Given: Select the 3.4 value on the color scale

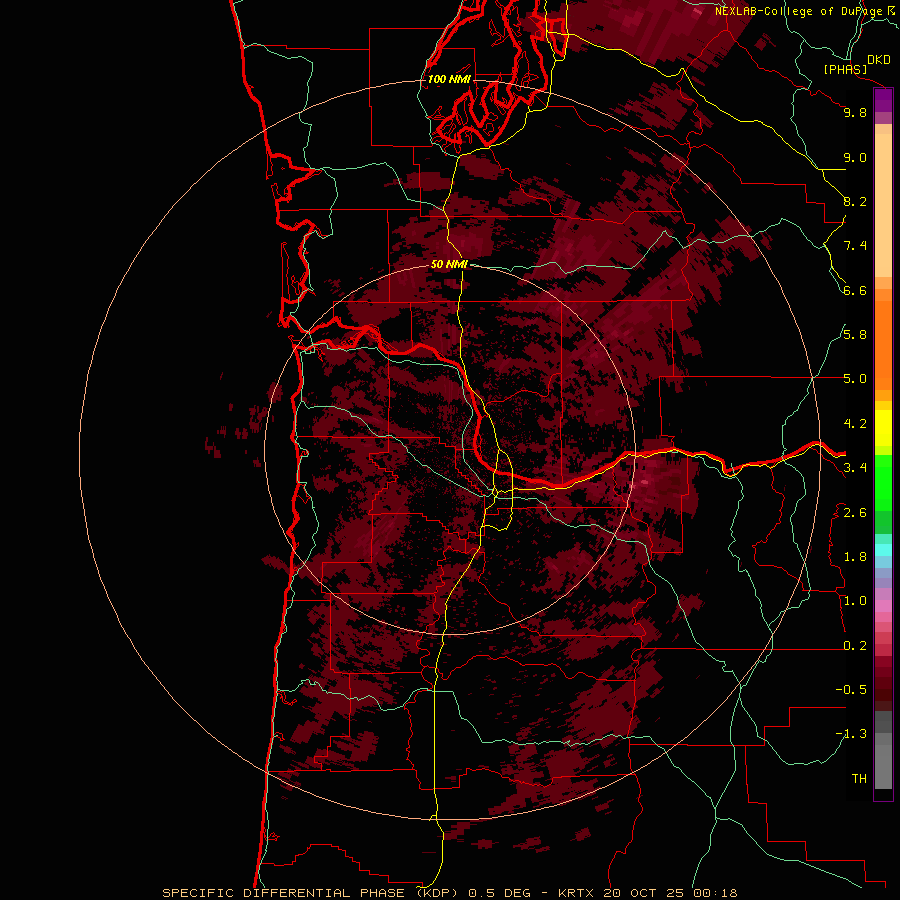Looking at the screenshot, I should (x=855, y=468).
